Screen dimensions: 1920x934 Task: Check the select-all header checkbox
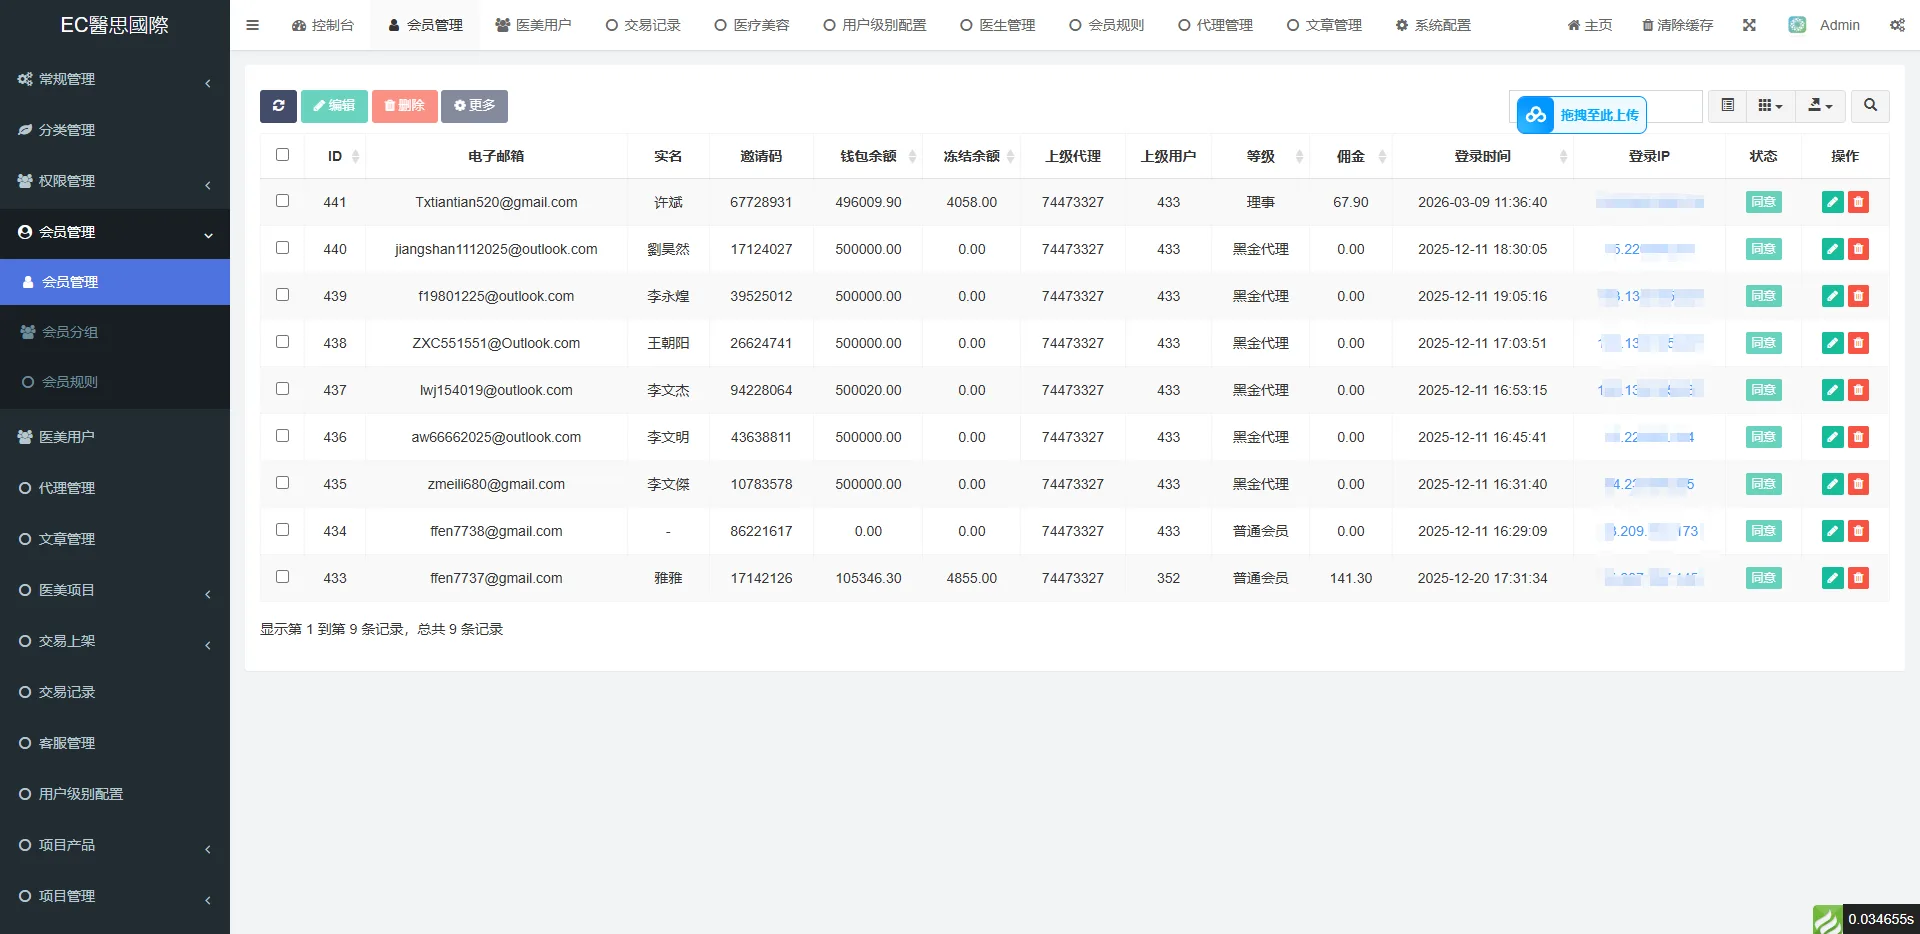282,155
